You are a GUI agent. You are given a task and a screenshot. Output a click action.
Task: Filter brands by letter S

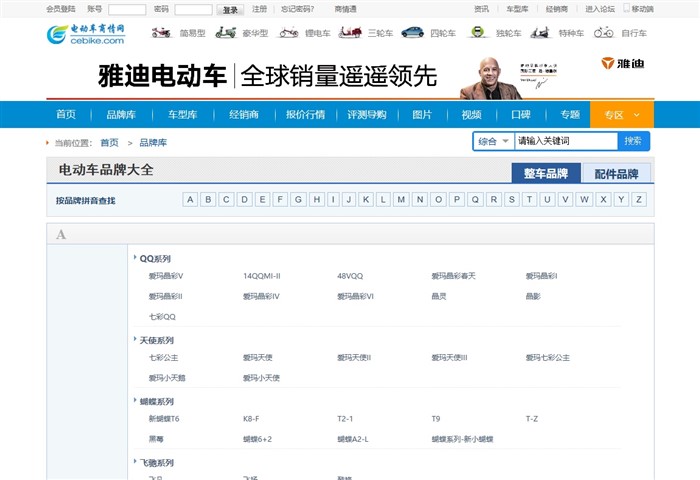[512, 200]
